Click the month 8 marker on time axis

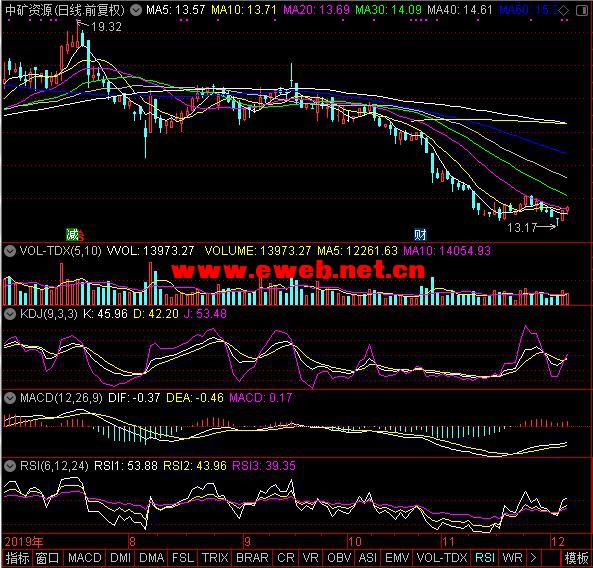[132, 542]
